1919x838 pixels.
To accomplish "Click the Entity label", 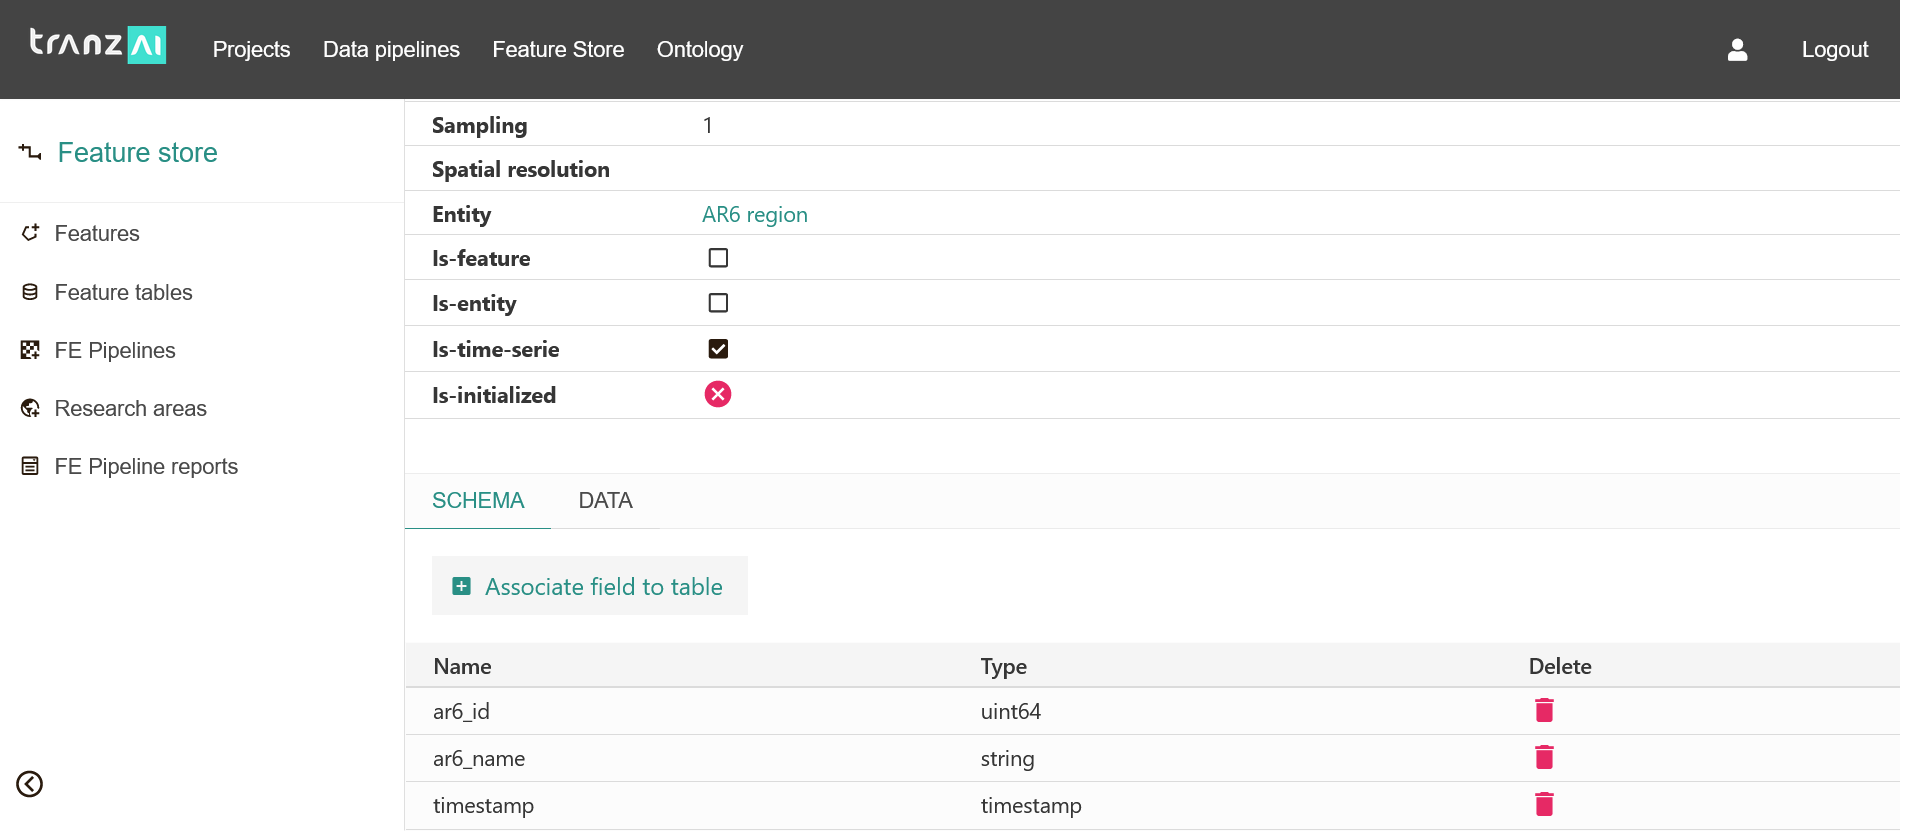I will click(461, 214).
